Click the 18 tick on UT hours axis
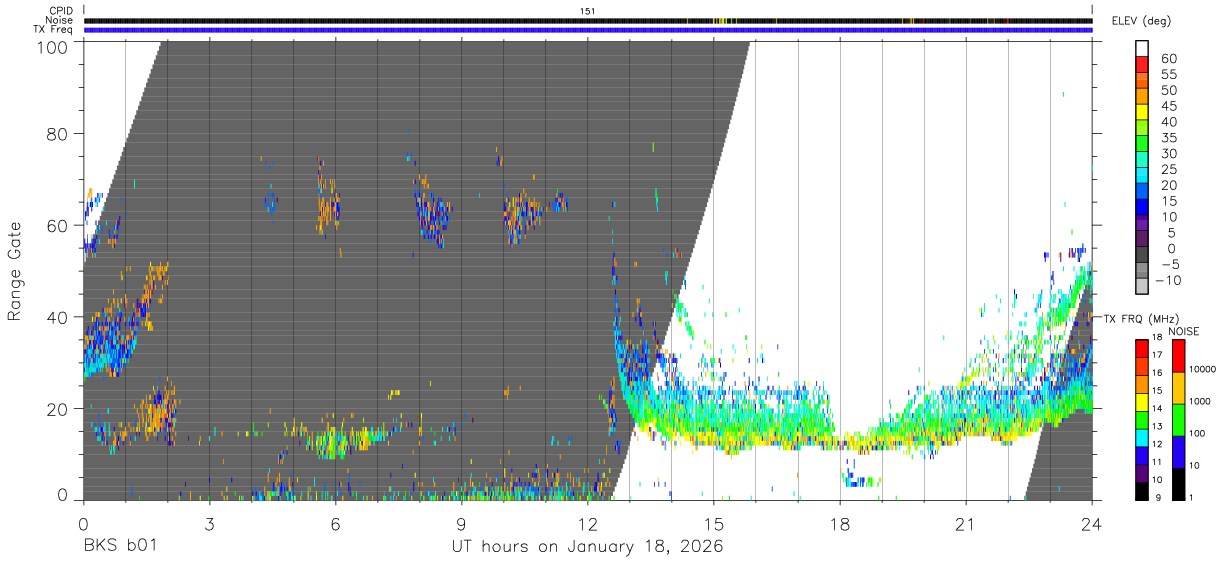The height and width of the screenshot is (567, 1228). (840, 523)
